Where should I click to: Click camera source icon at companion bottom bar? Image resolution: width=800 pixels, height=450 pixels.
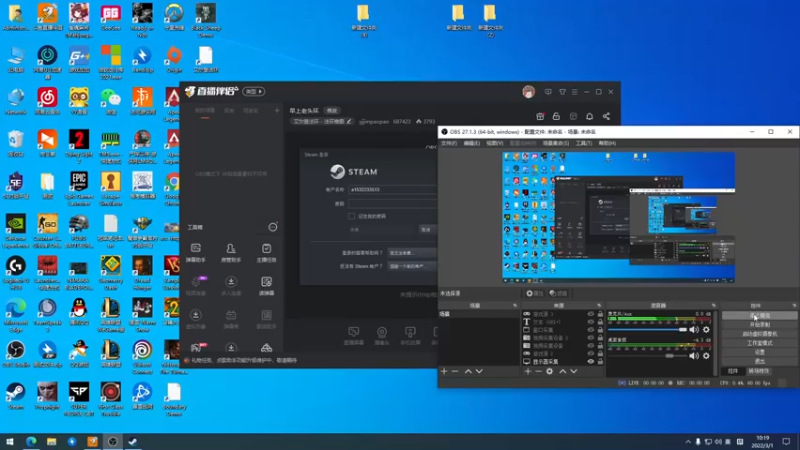[x=382, y=336]
